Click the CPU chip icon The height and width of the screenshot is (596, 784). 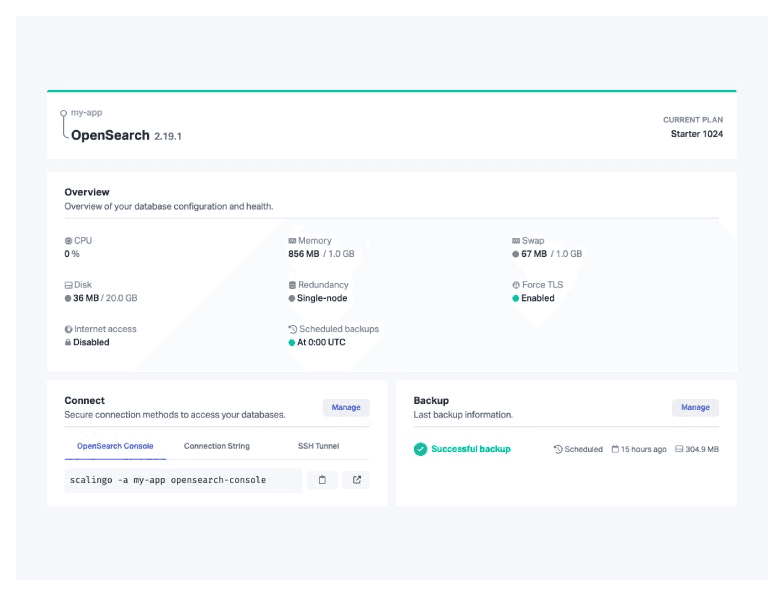(x=68, y=241)
